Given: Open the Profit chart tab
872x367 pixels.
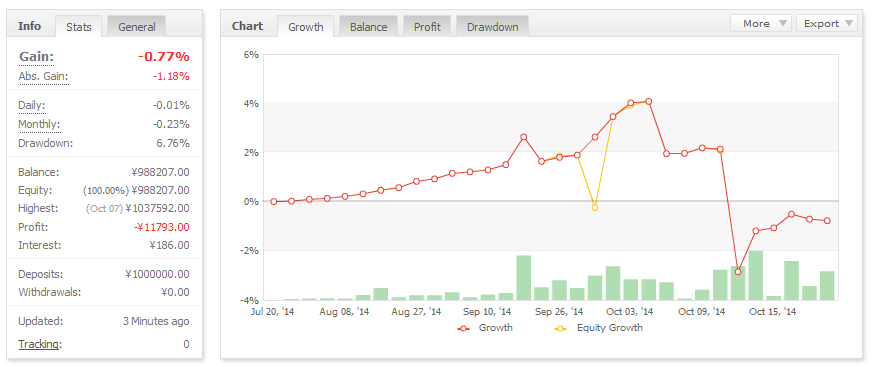Looking at the screenshot, I should click(427, 27).
